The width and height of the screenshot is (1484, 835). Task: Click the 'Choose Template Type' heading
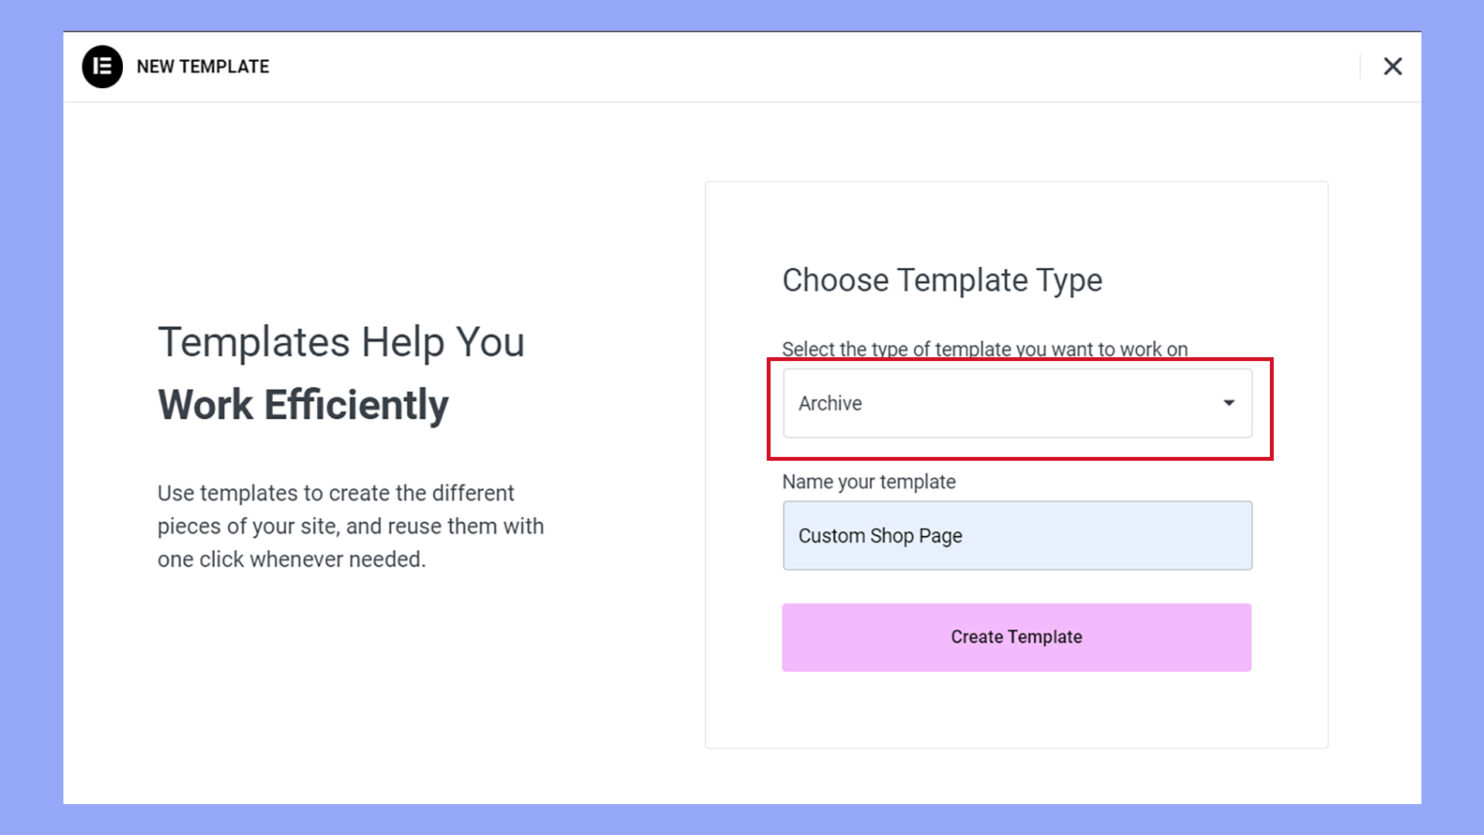click(x=942, y=281)
